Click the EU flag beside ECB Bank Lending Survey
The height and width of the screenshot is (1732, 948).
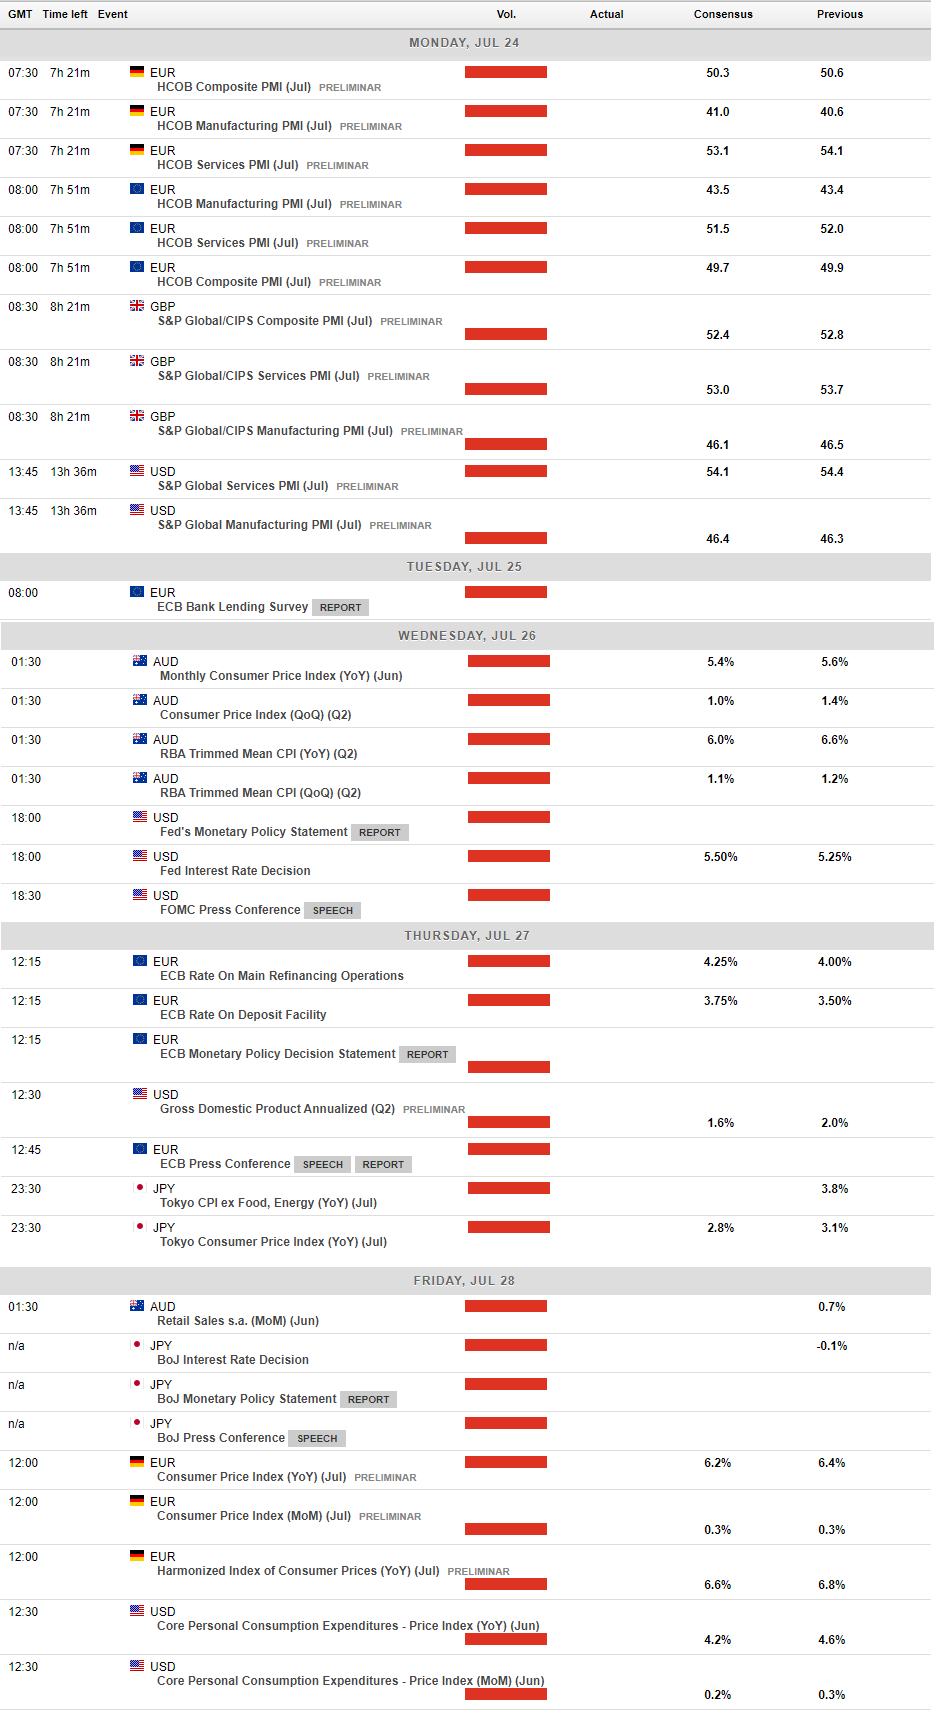tap(137, 592)
